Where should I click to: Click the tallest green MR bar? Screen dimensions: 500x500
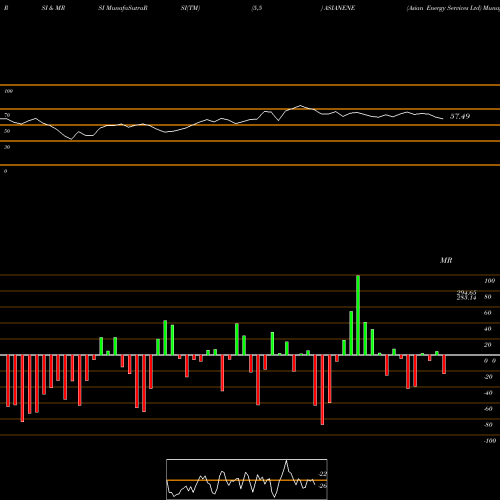click(358, 315)
